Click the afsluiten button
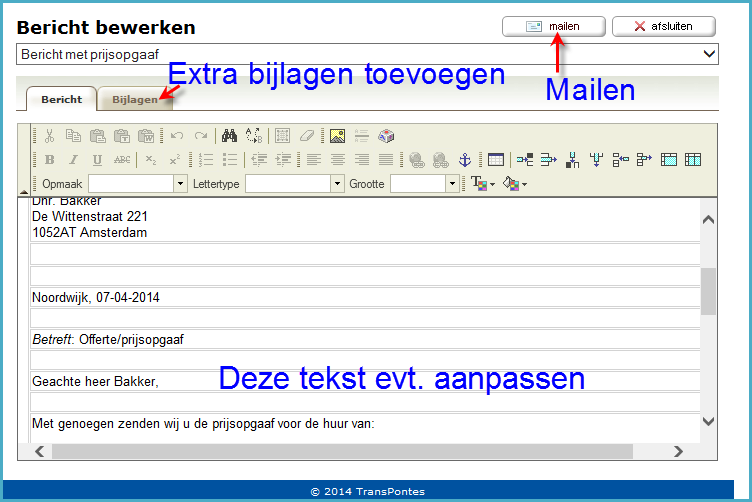752x502 pixels. pos(664,27)
